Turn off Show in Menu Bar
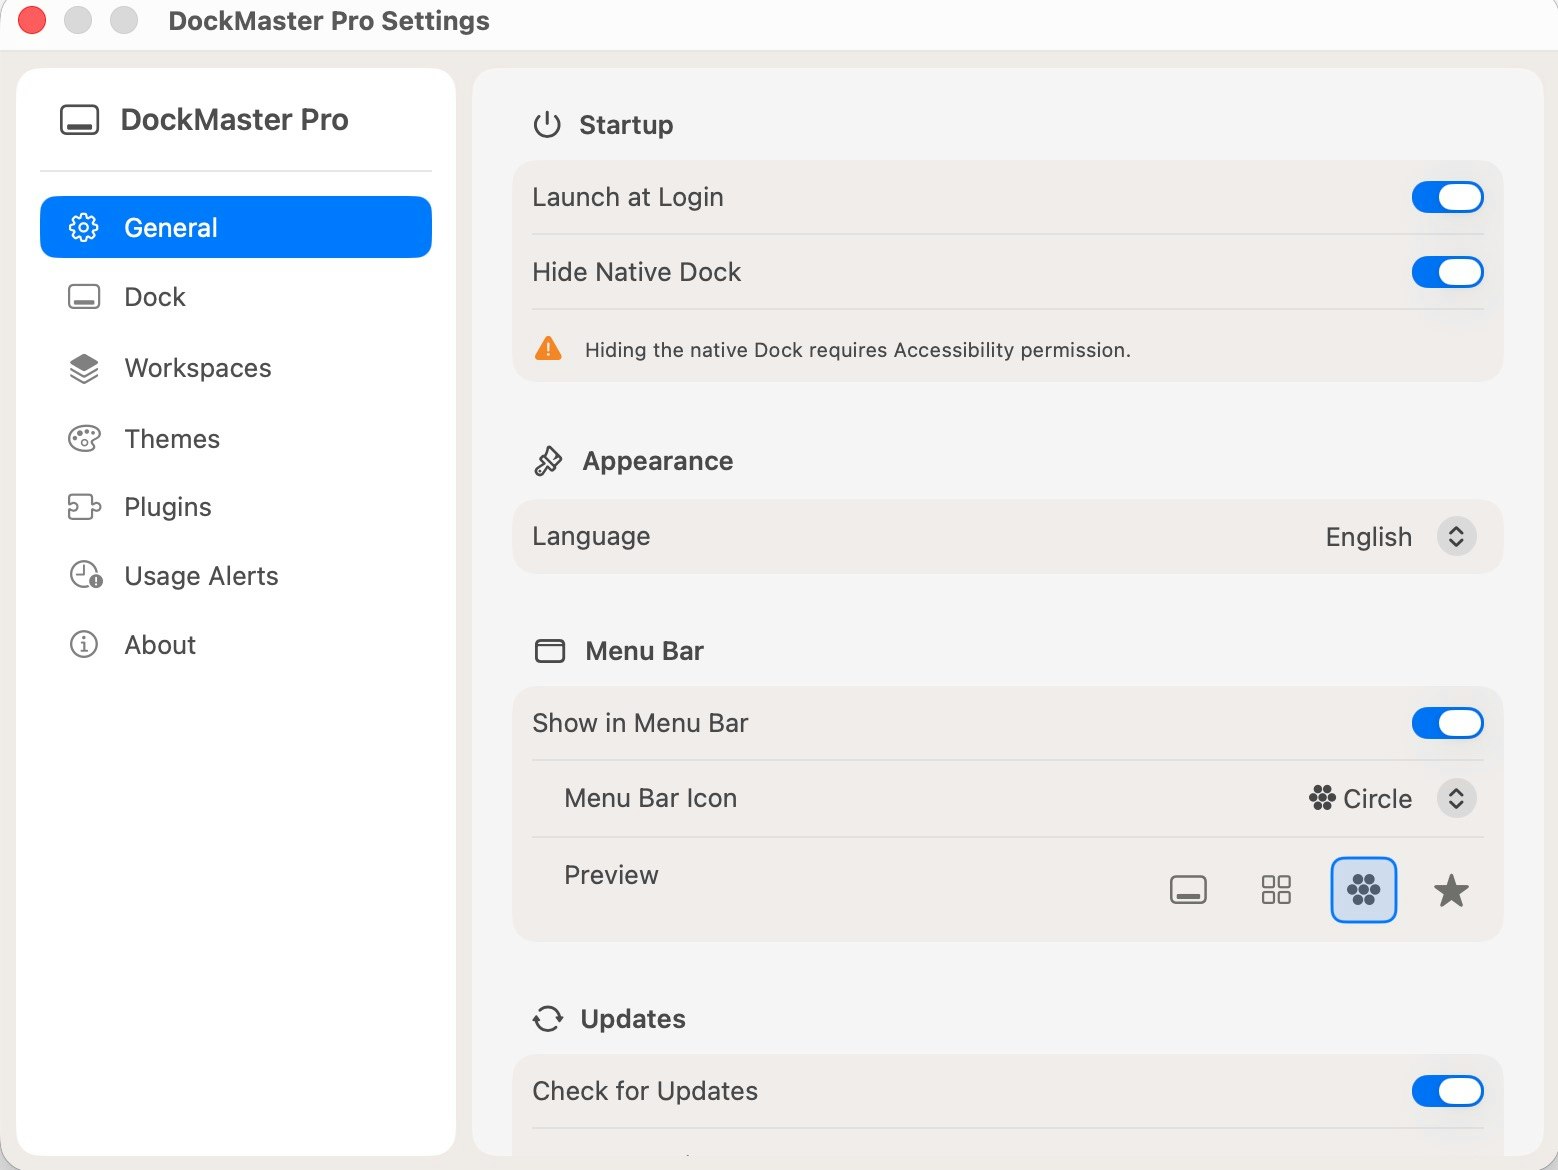Screen dimensions: 1558x1170 [x=1447, y=723]
